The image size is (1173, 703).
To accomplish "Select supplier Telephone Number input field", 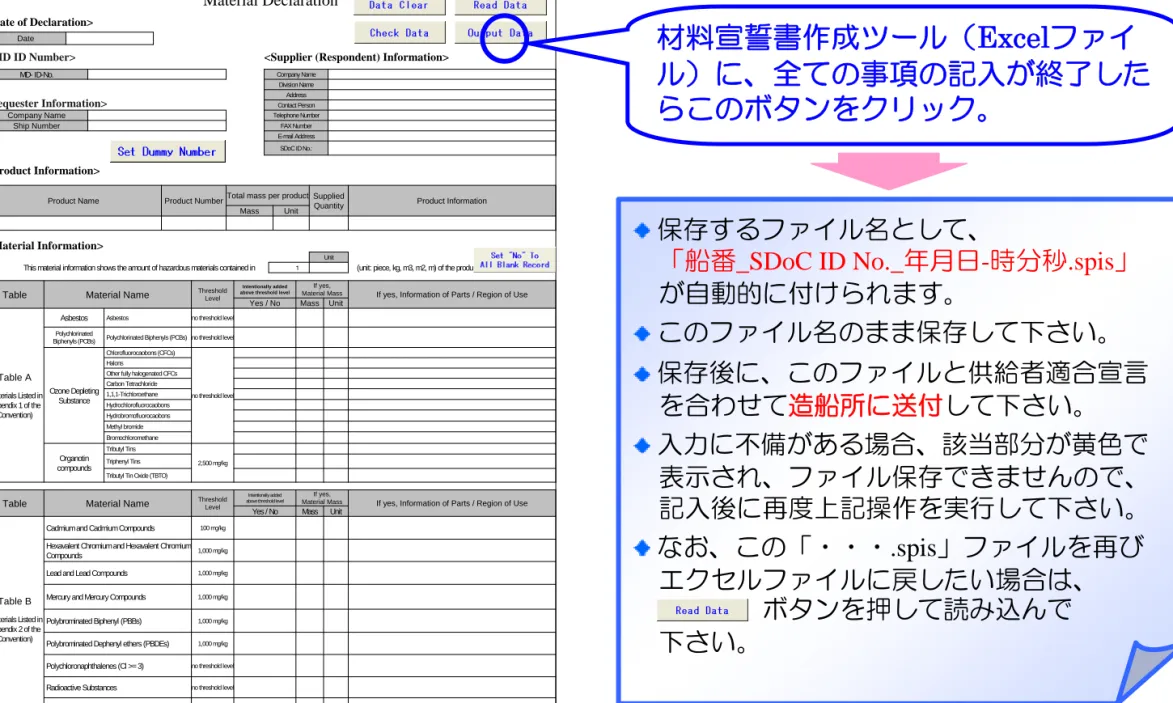I will (441, 116).
